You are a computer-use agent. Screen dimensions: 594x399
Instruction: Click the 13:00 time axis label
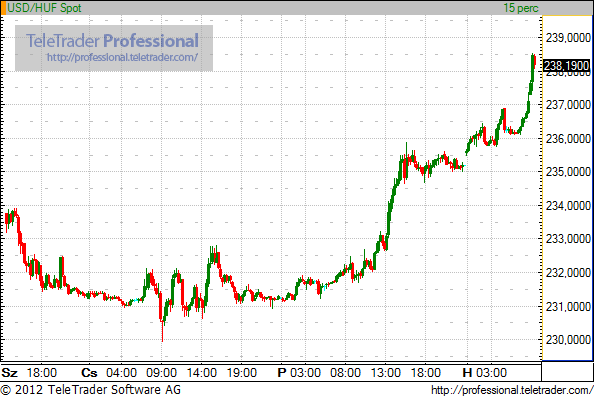point(385,373)
